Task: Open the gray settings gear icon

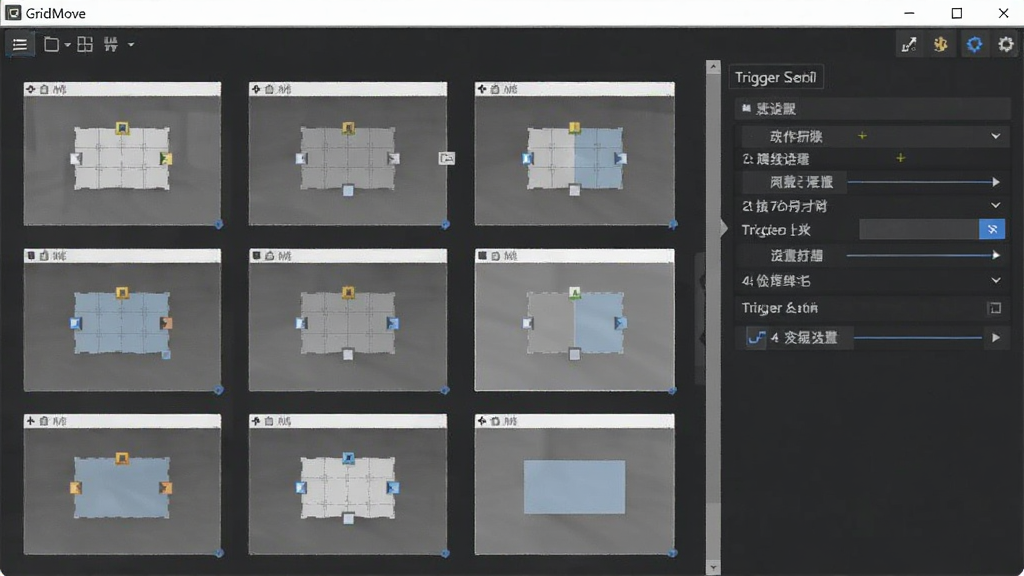Action: (x=1006, y=44)
